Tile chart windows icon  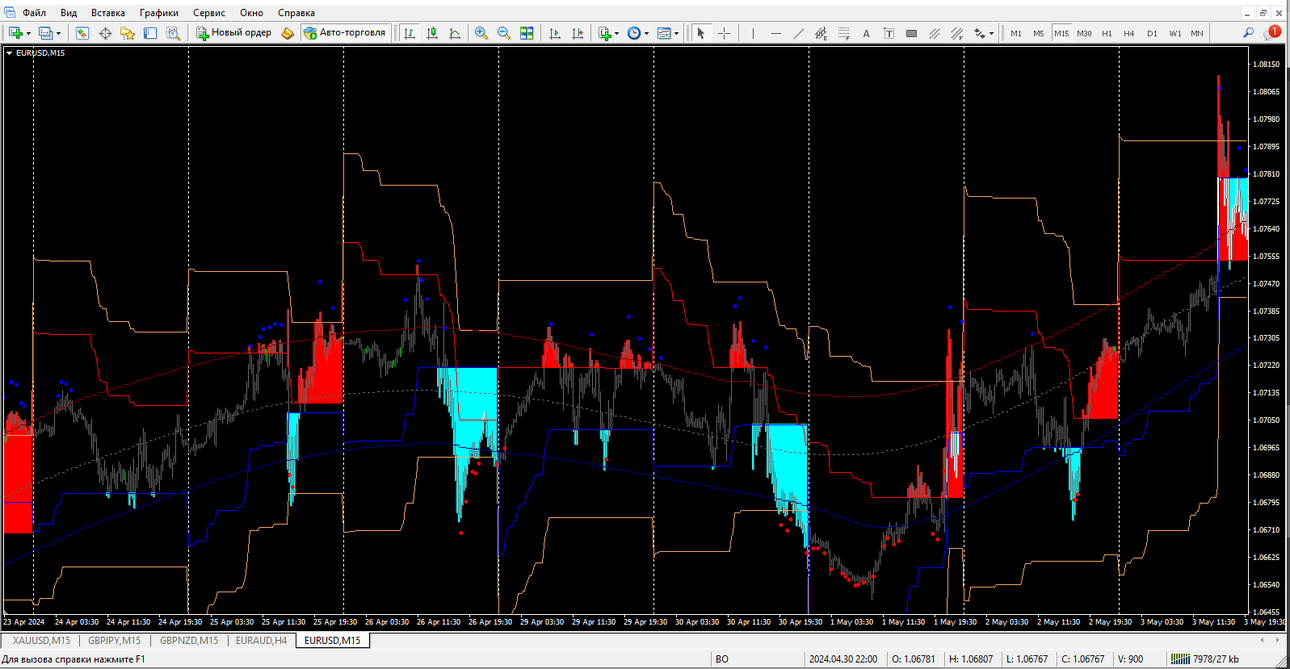pos(527,33)
